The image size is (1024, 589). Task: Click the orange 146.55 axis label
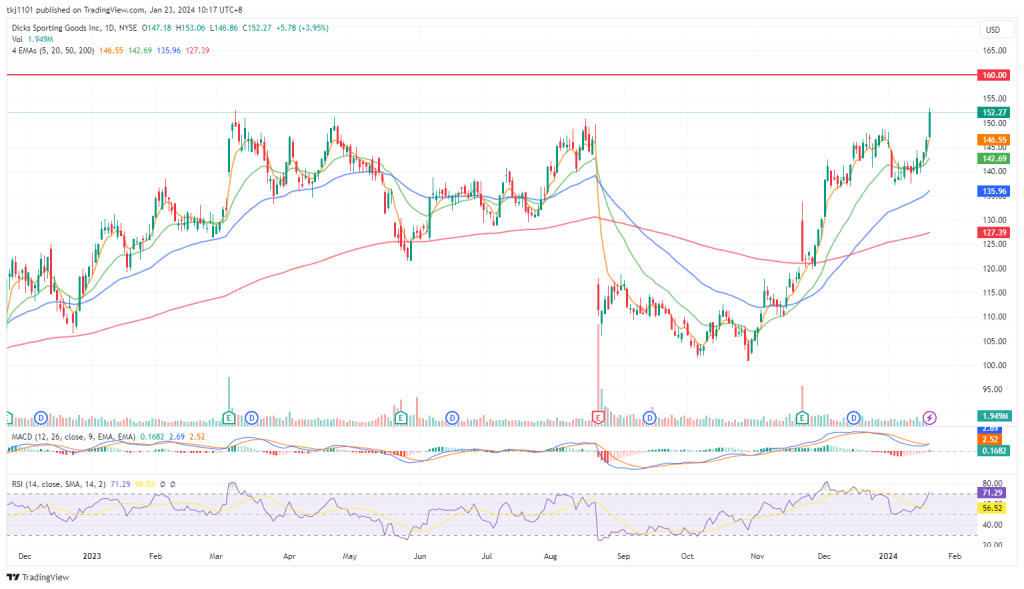[993, 140]
